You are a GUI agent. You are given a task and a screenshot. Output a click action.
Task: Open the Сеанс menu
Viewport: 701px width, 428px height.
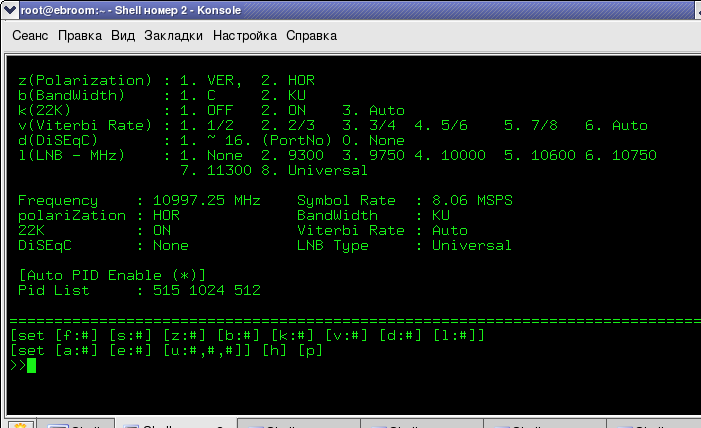pos(30,36)
